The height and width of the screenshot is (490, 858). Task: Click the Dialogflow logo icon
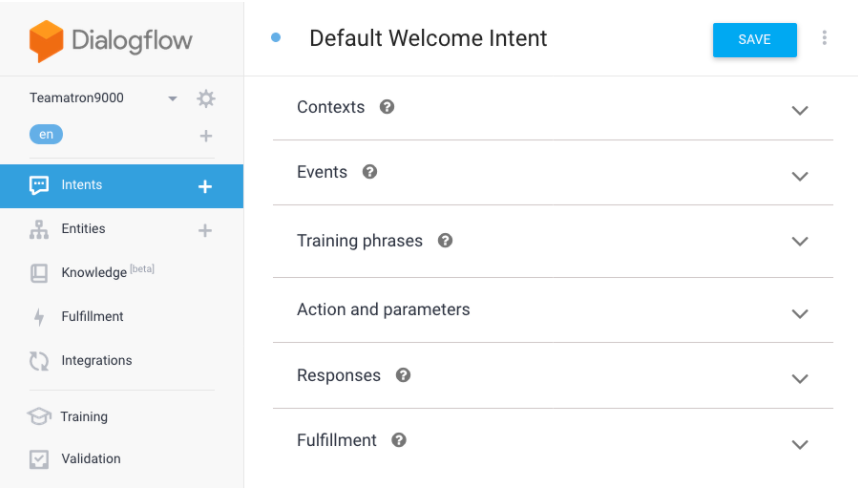click(46, 41)
